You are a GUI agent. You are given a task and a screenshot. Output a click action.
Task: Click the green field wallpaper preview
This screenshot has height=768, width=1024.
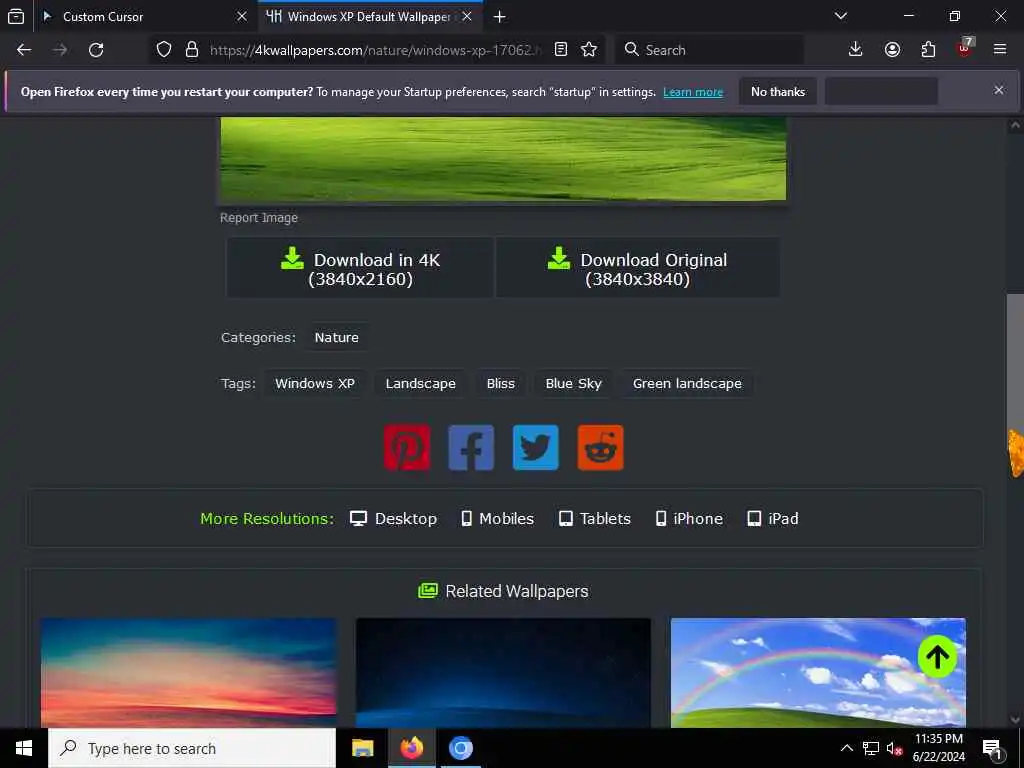point(504,159)
